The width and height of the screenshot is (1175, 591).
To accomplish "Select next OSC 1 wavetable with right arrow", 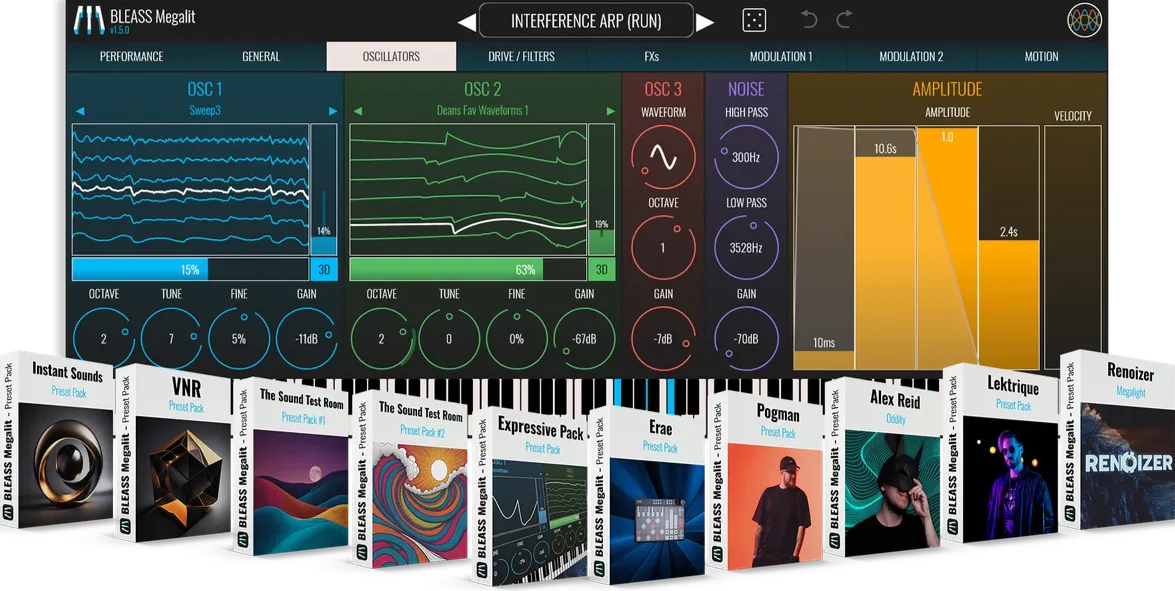I will point(333,111).
